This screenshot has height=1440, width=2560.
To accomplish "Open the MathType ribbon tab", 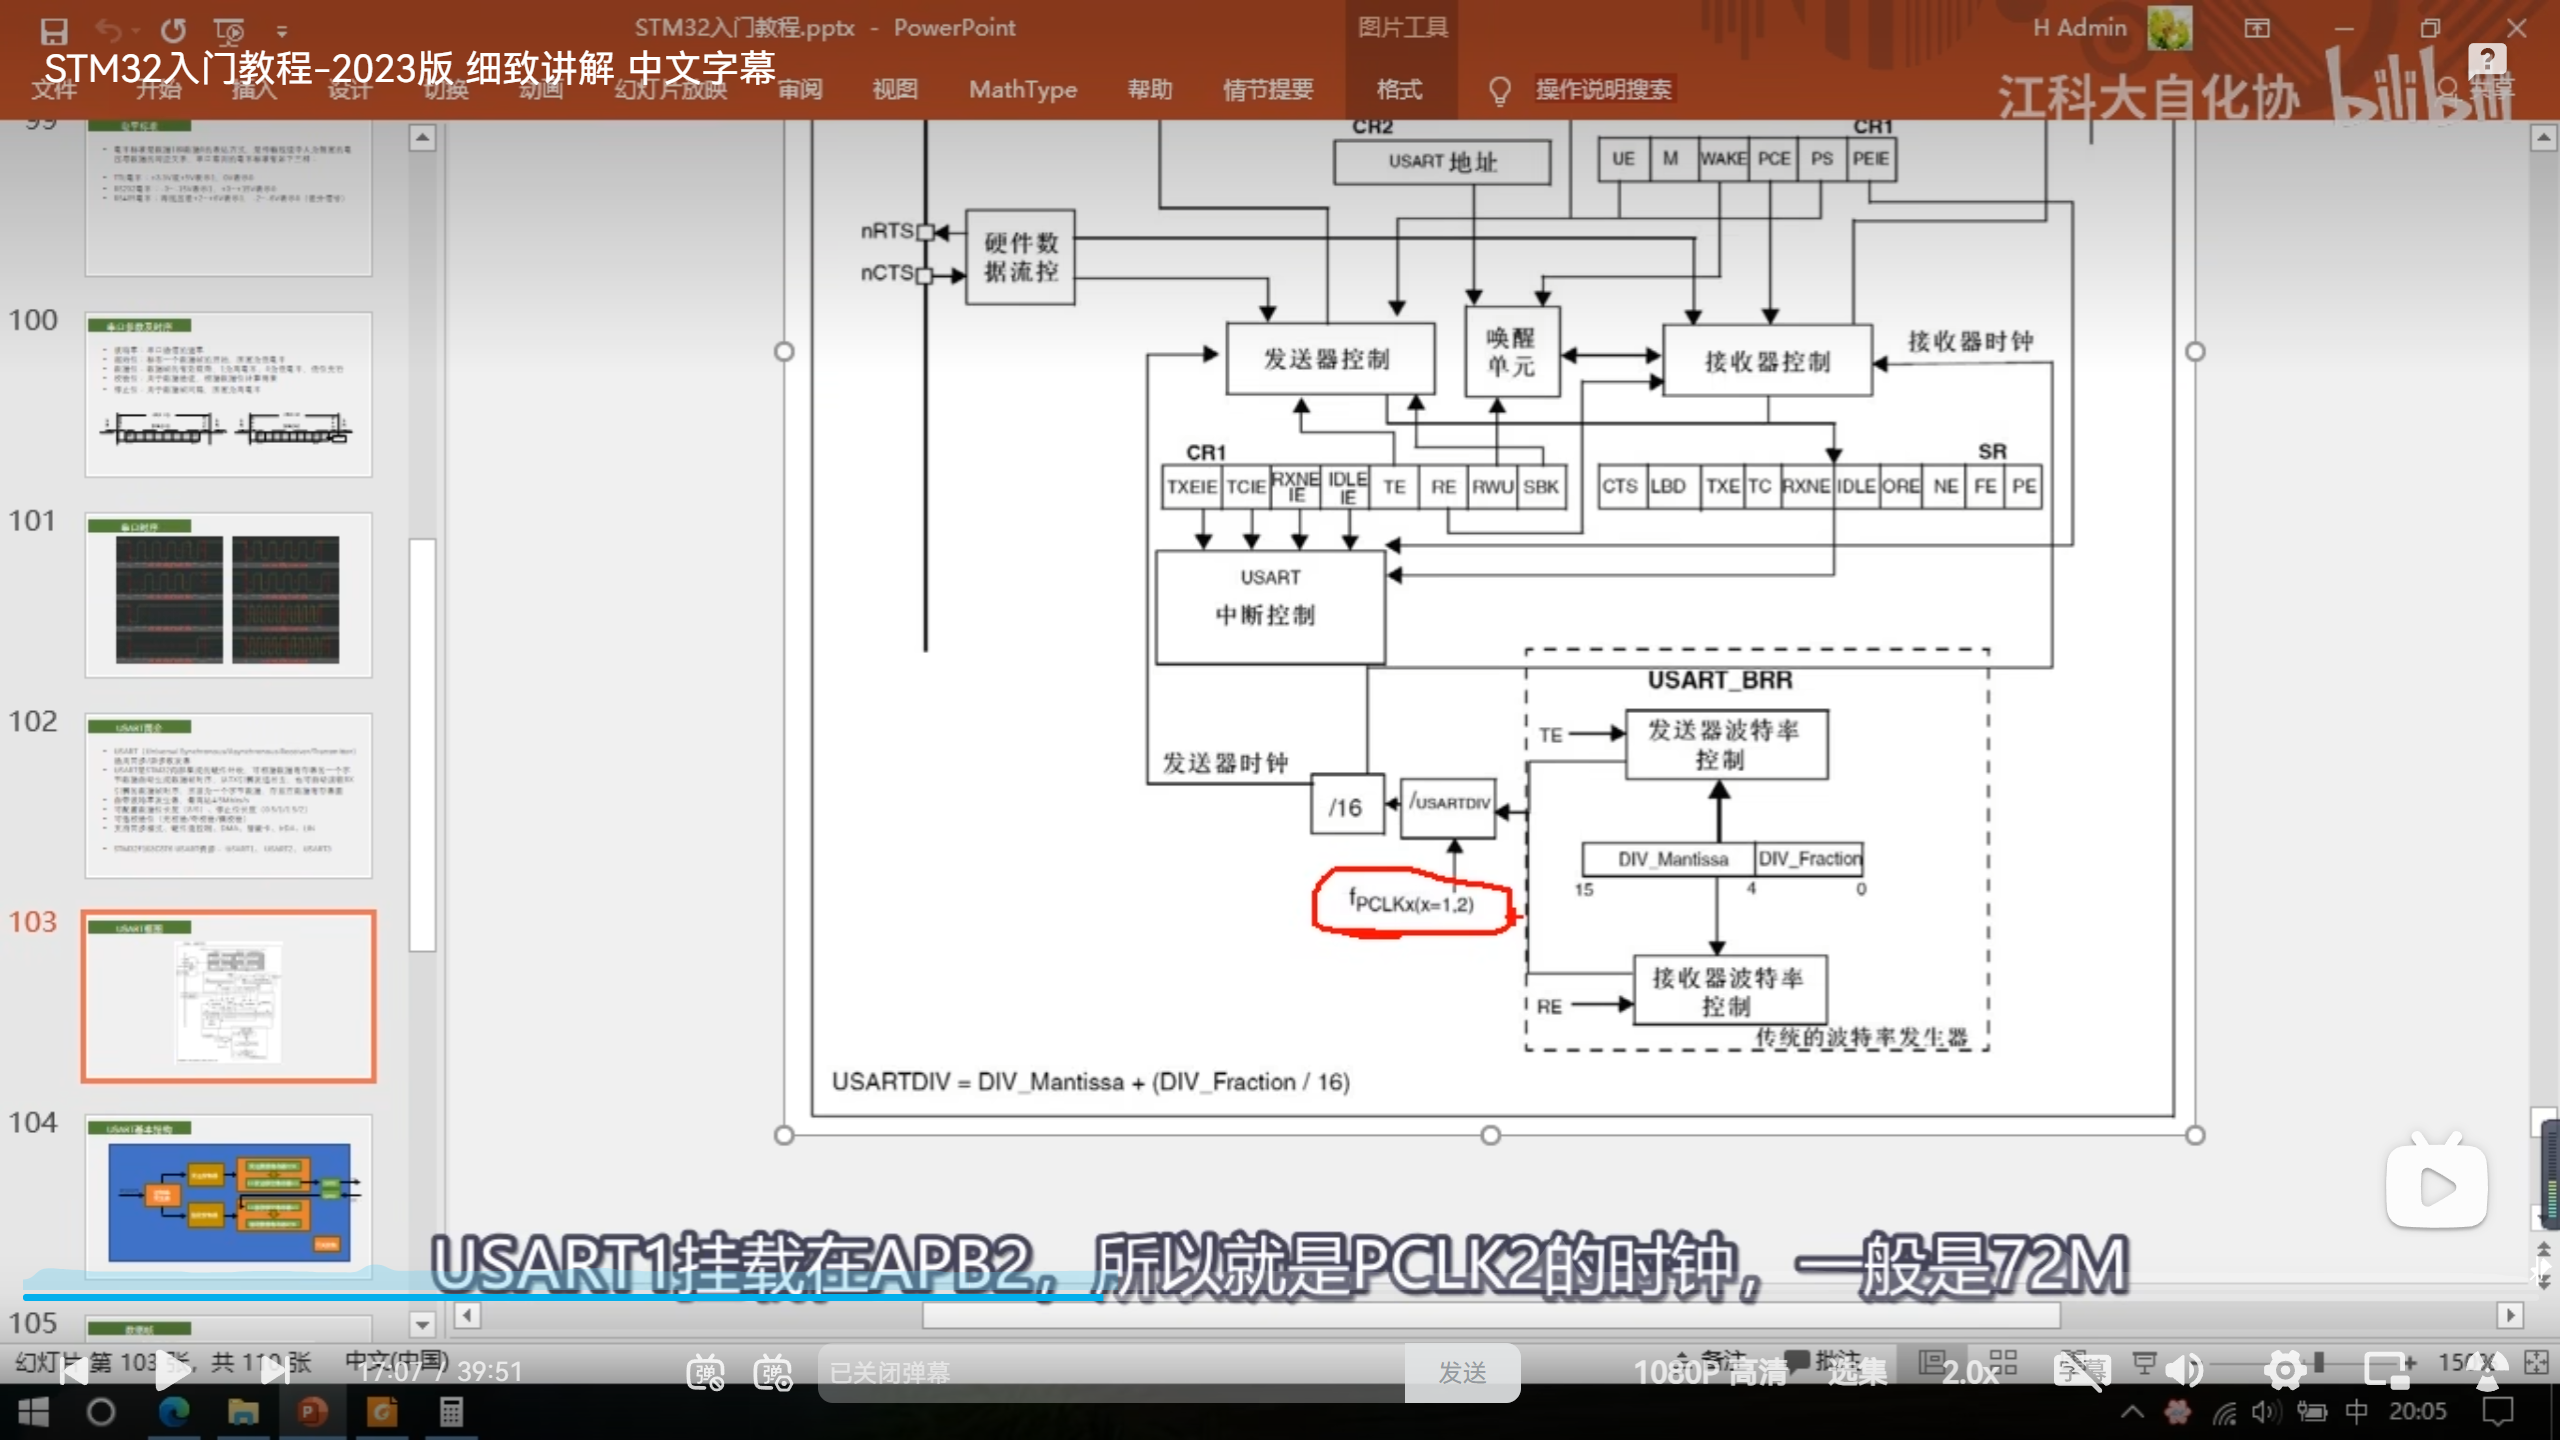I will pyautogui.click(x=1022, y=89).
